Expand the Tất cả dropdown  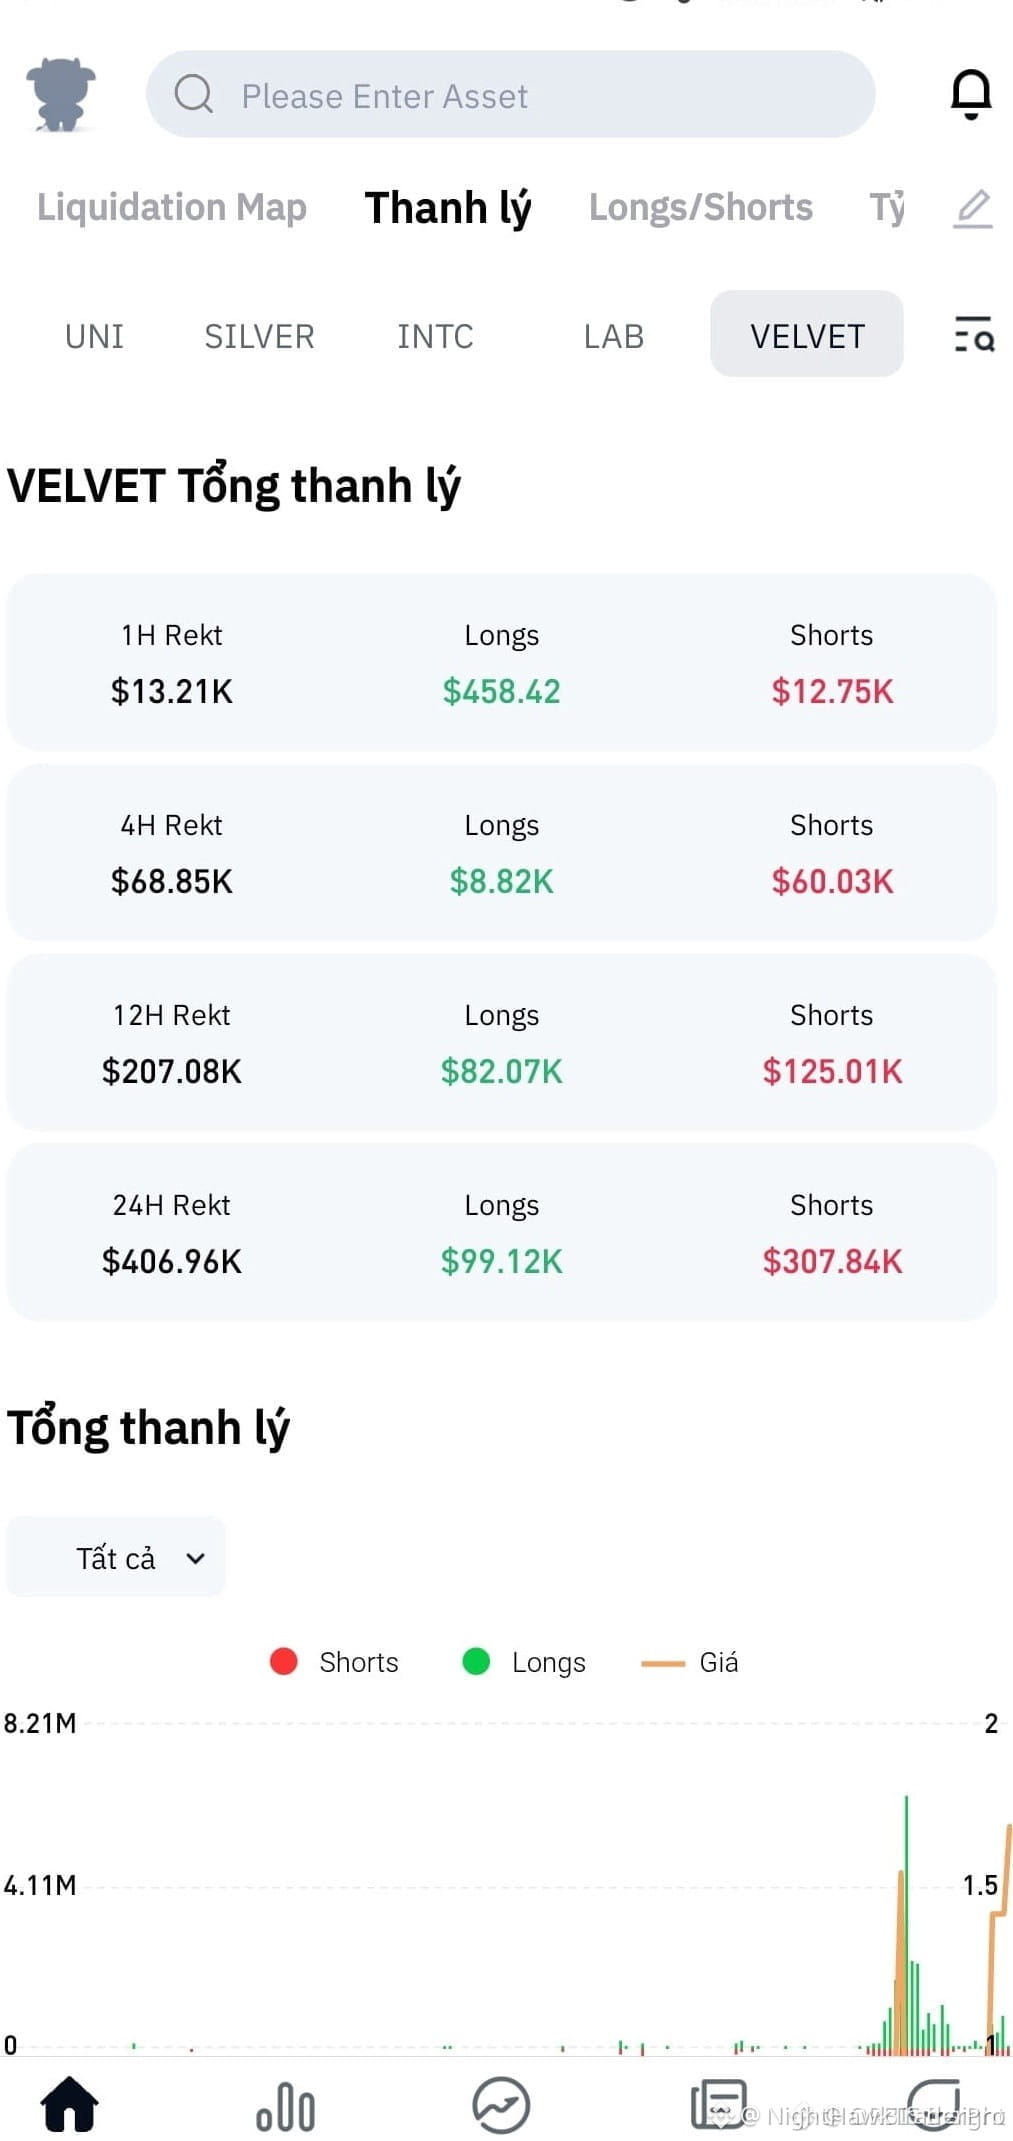click(x=116, y=1557)
